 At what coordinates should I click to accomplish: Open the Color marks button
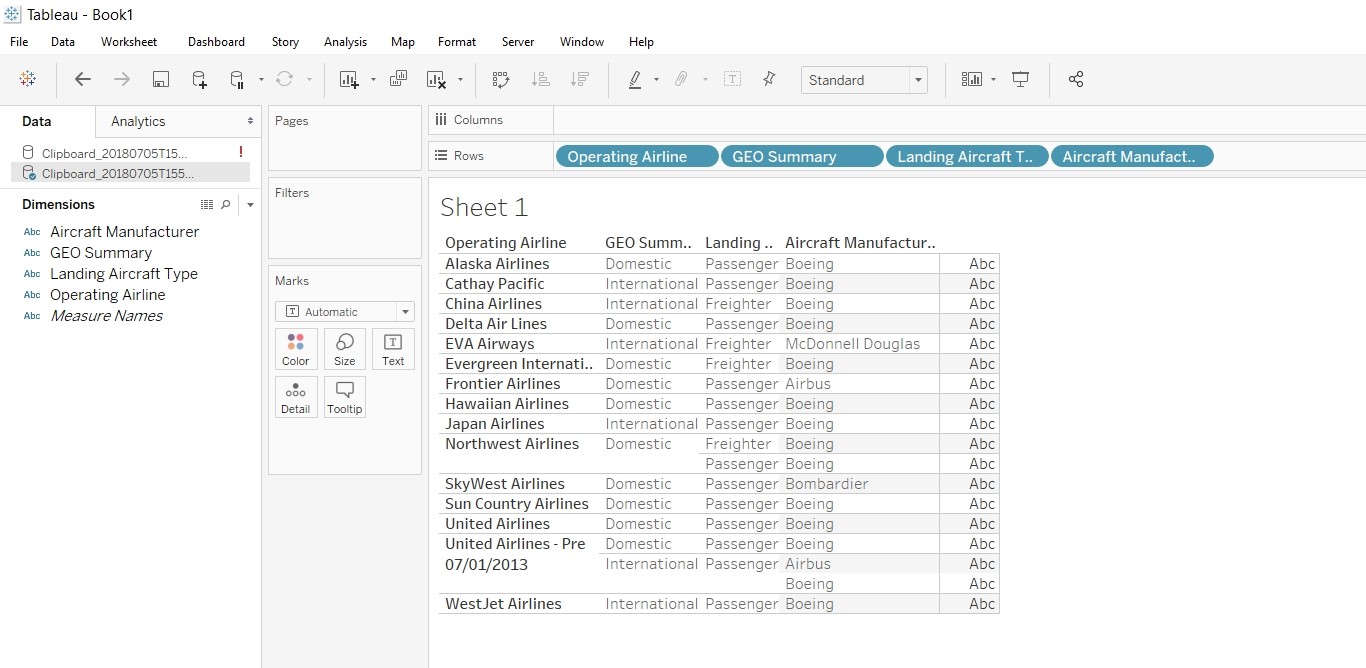point(295,349)
